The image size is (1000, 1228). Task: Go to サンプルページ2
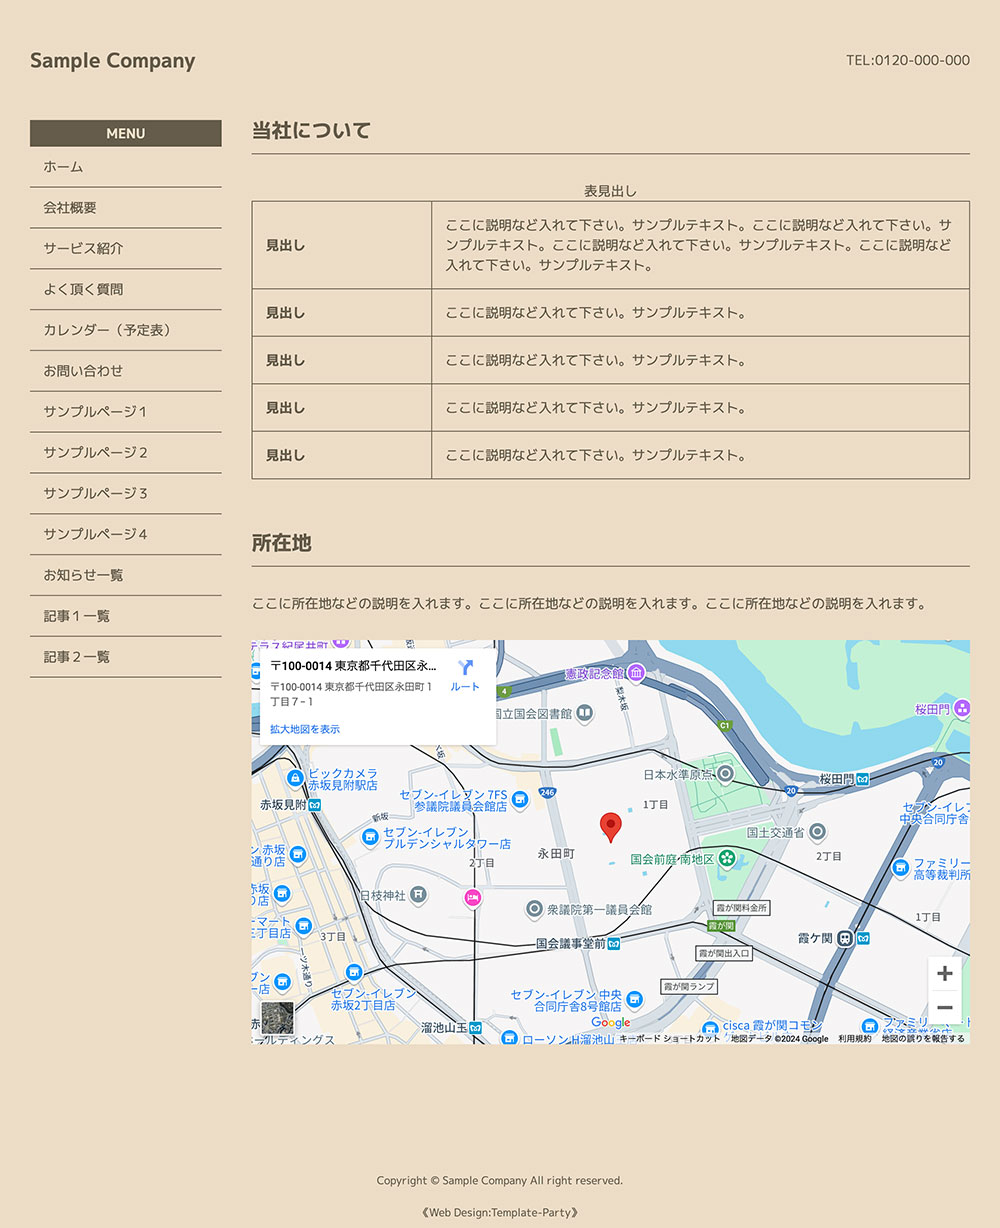click(x=126, y=453)
